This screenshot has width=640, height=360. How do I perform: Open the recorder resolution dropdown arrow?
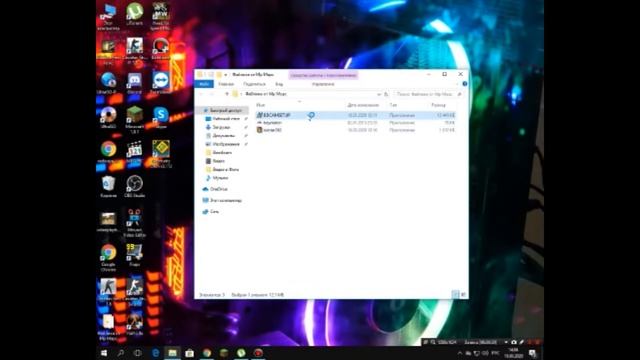pyautogui.click(x=506, y=342)
